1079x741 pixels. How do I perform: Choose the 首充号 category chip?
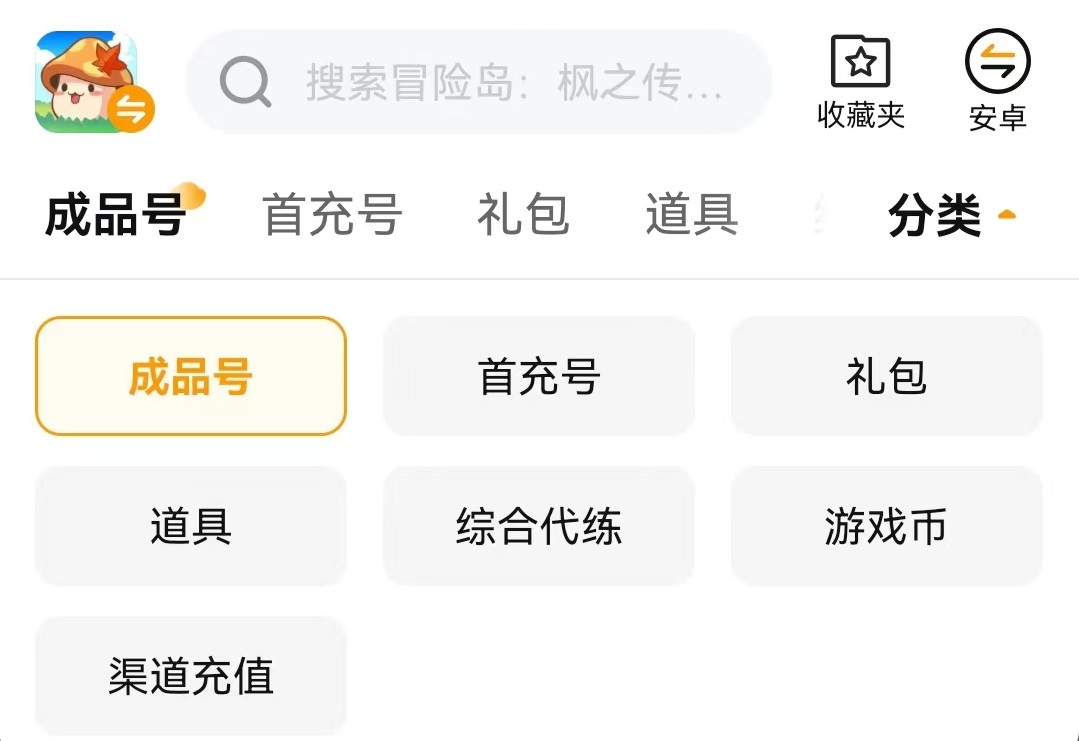[539, 377]
